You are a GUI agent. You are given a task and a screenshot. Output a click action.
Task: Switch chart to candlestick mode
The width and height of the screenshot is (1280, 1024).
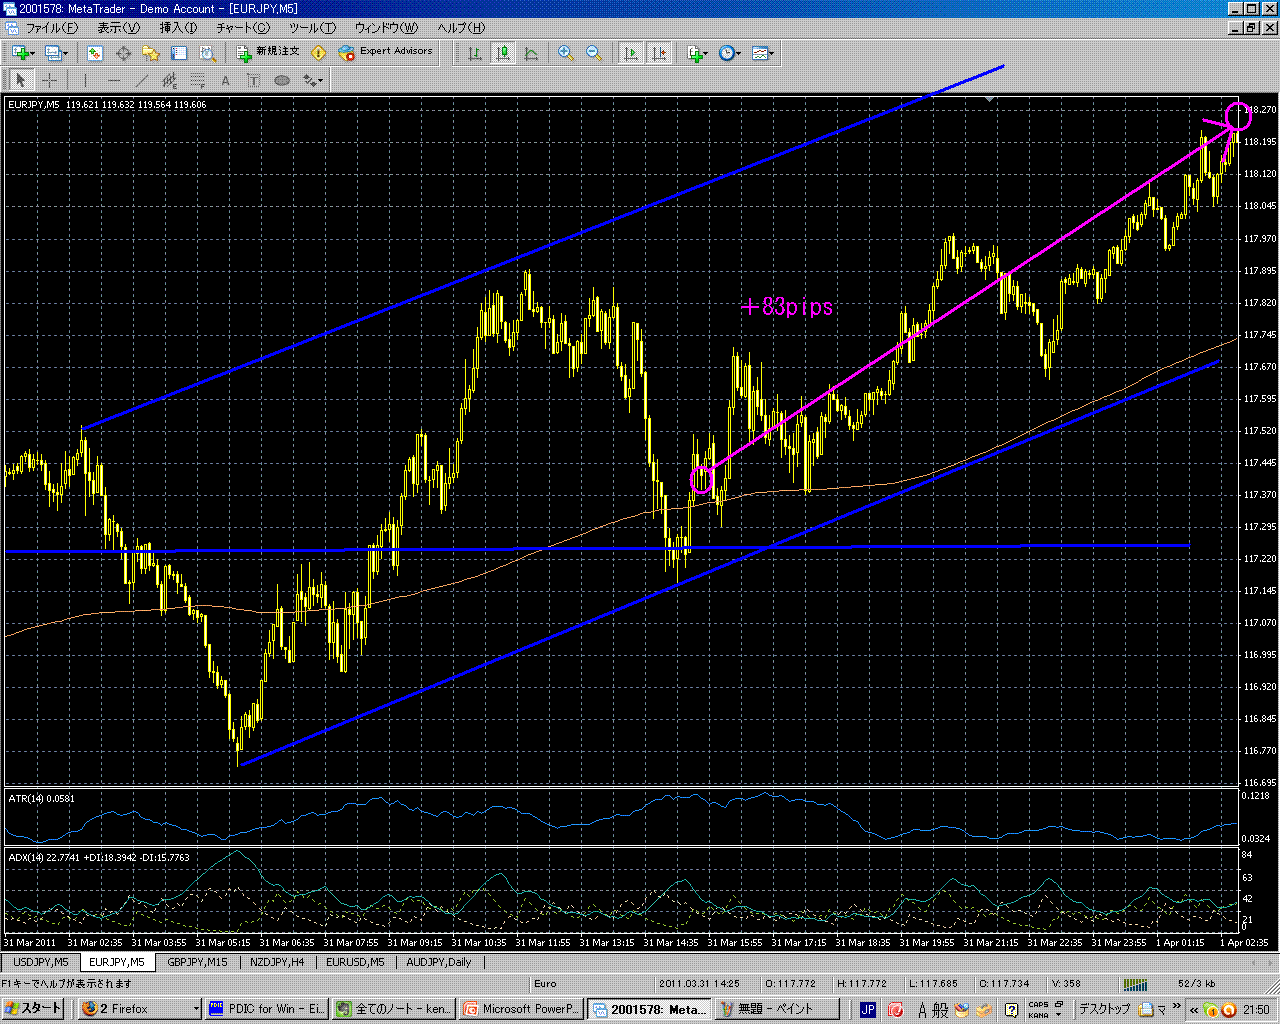point(503,53)
